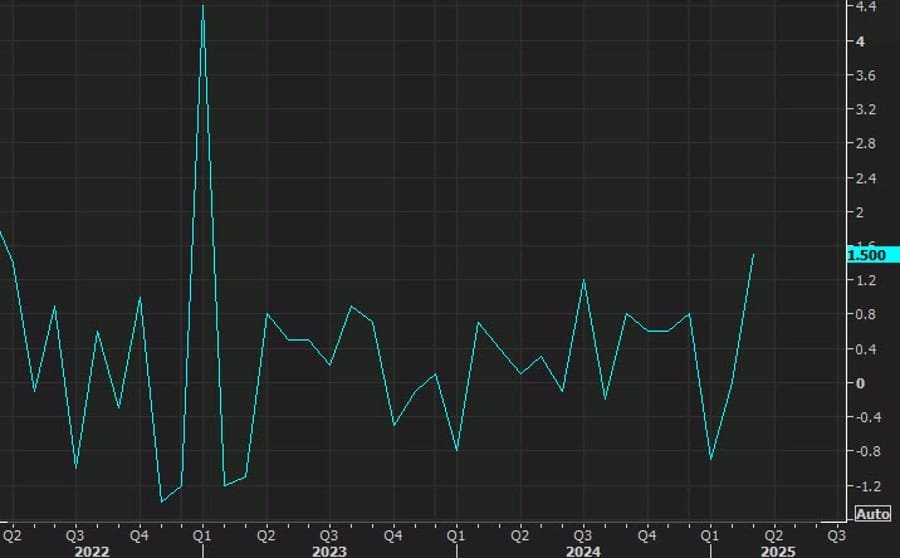
Task: Click the 3.6 label on the y-axis
Action: pyautogui.click(x=861, y=76)
